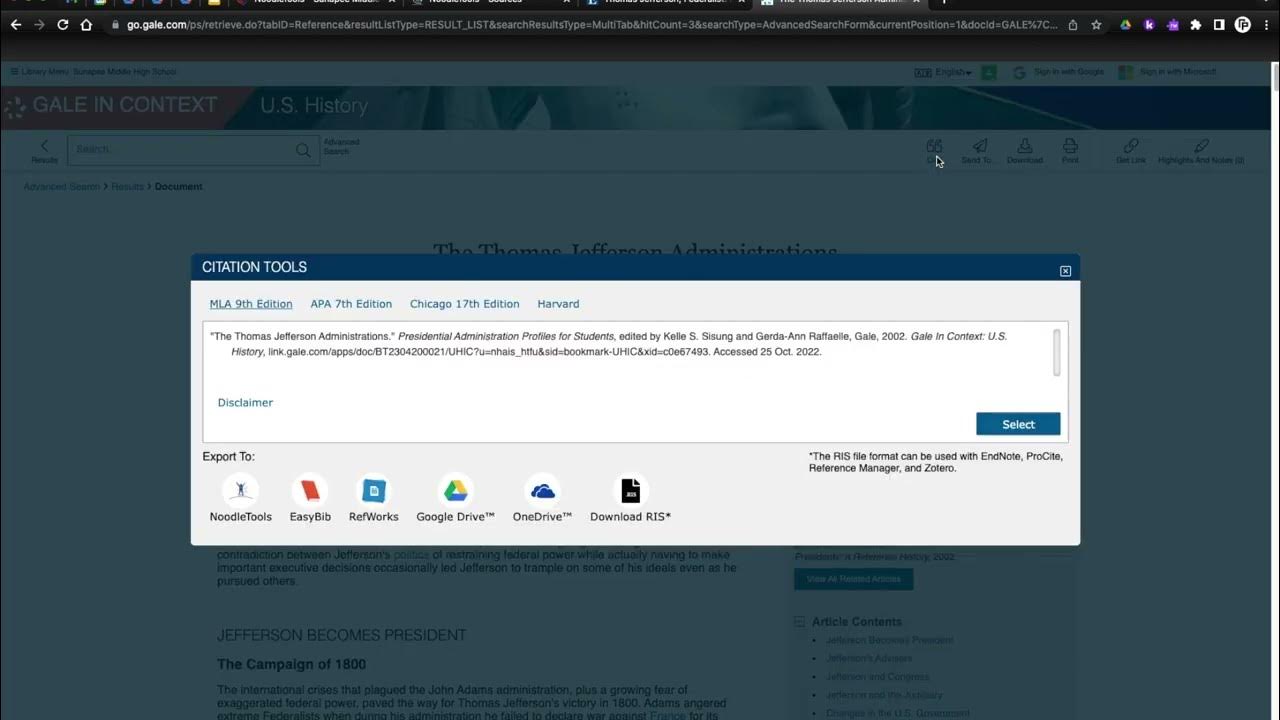Download the RIS citation file
Viewport: 1280px width, 720px height.
(x=630, y=498)
